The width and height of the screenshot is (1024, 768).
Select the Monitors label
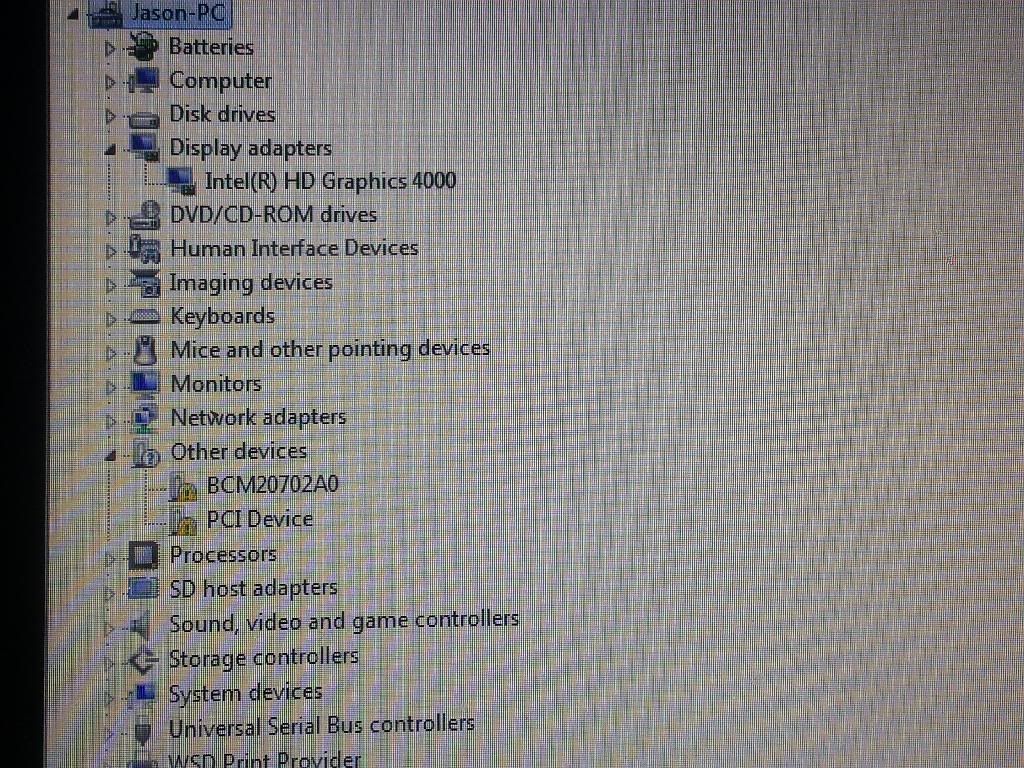216,383
